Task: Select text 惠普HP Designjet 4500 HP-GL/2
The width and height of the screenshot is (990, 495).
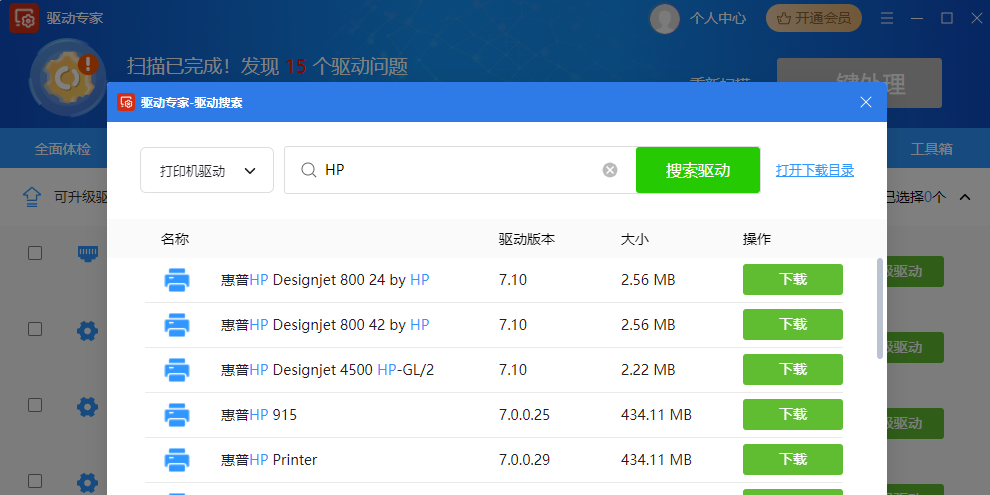Action: 328,370
